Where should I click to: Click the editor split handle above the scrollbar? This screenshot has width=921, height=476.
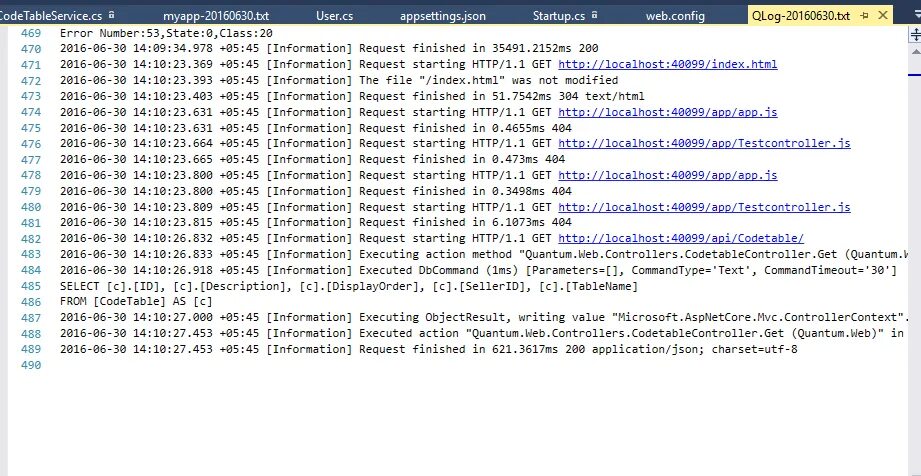(915, 35)
